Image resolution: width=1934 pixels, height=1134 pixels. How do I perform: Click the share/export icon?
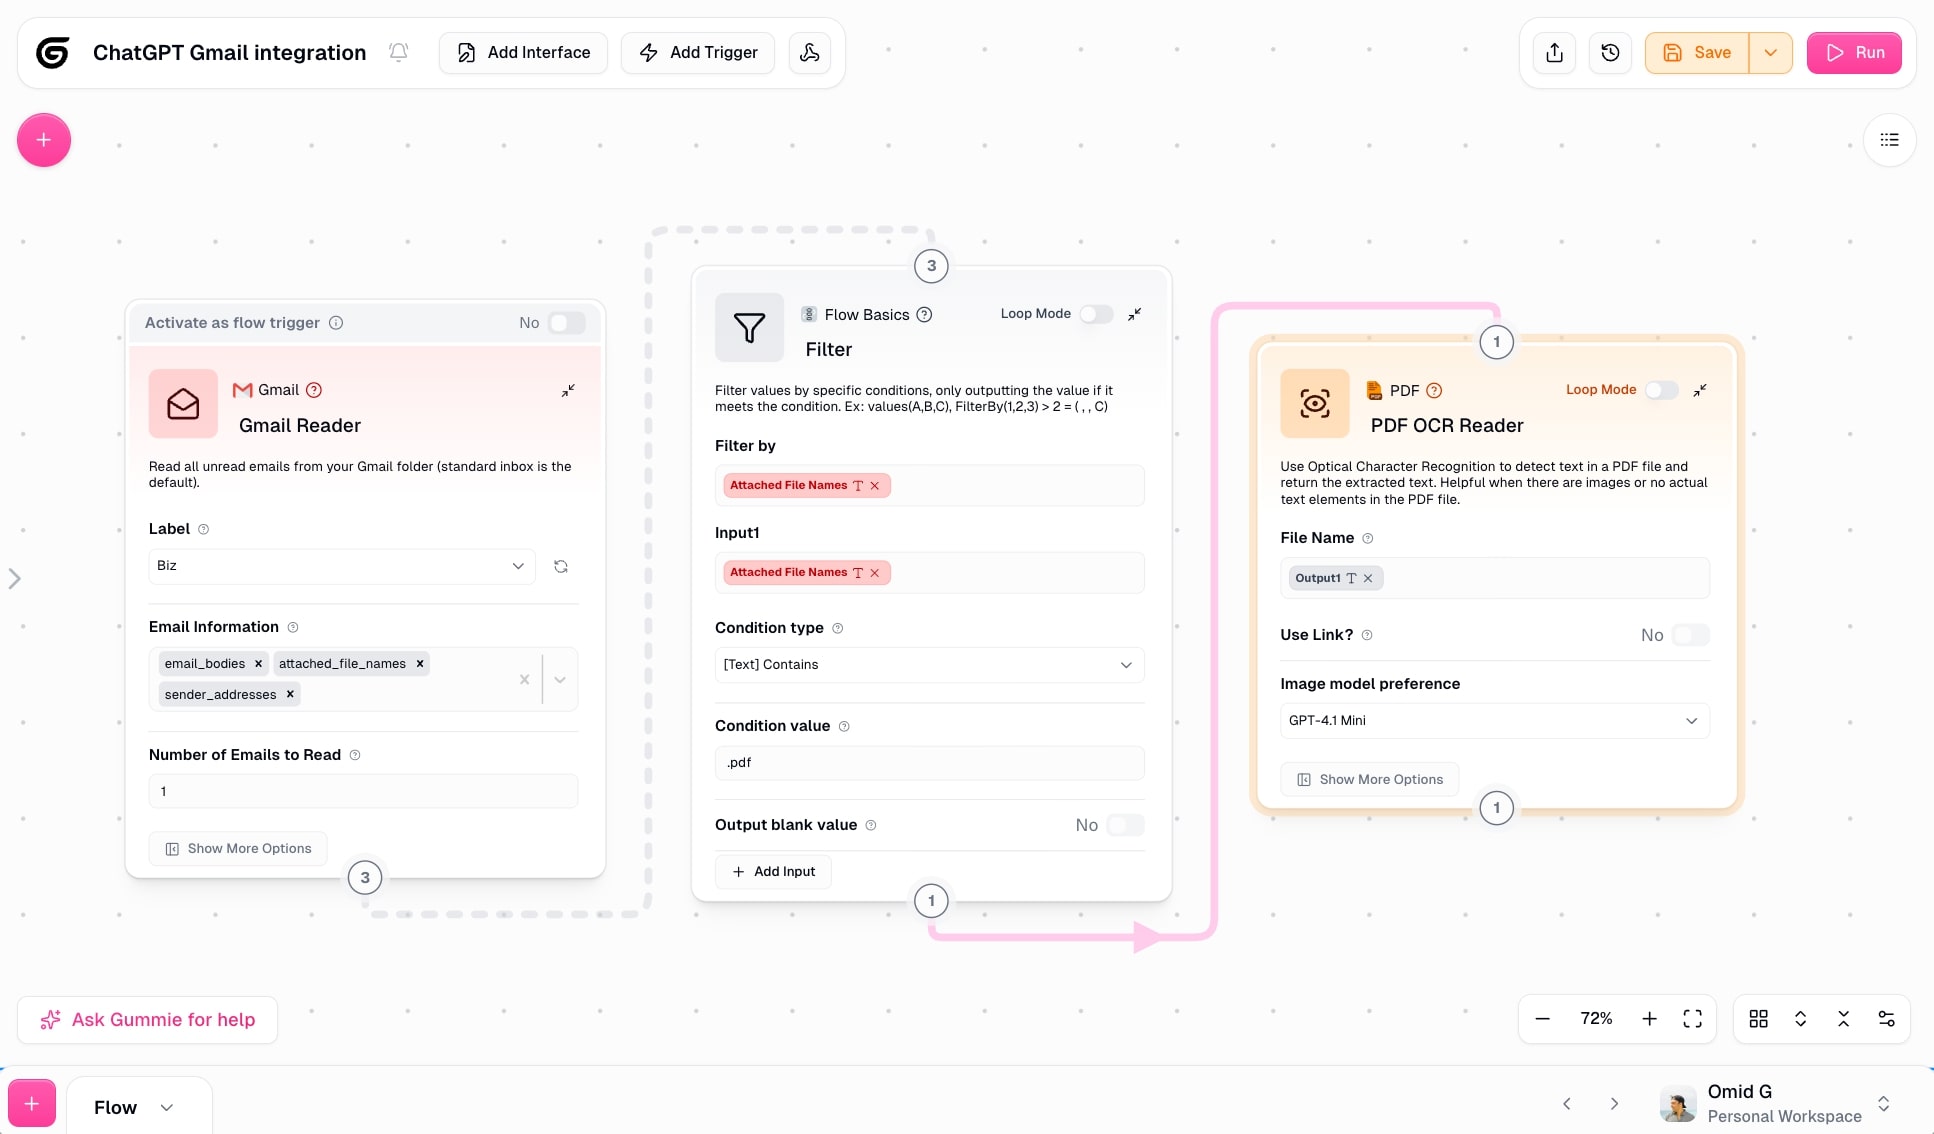click(1554, 53)
